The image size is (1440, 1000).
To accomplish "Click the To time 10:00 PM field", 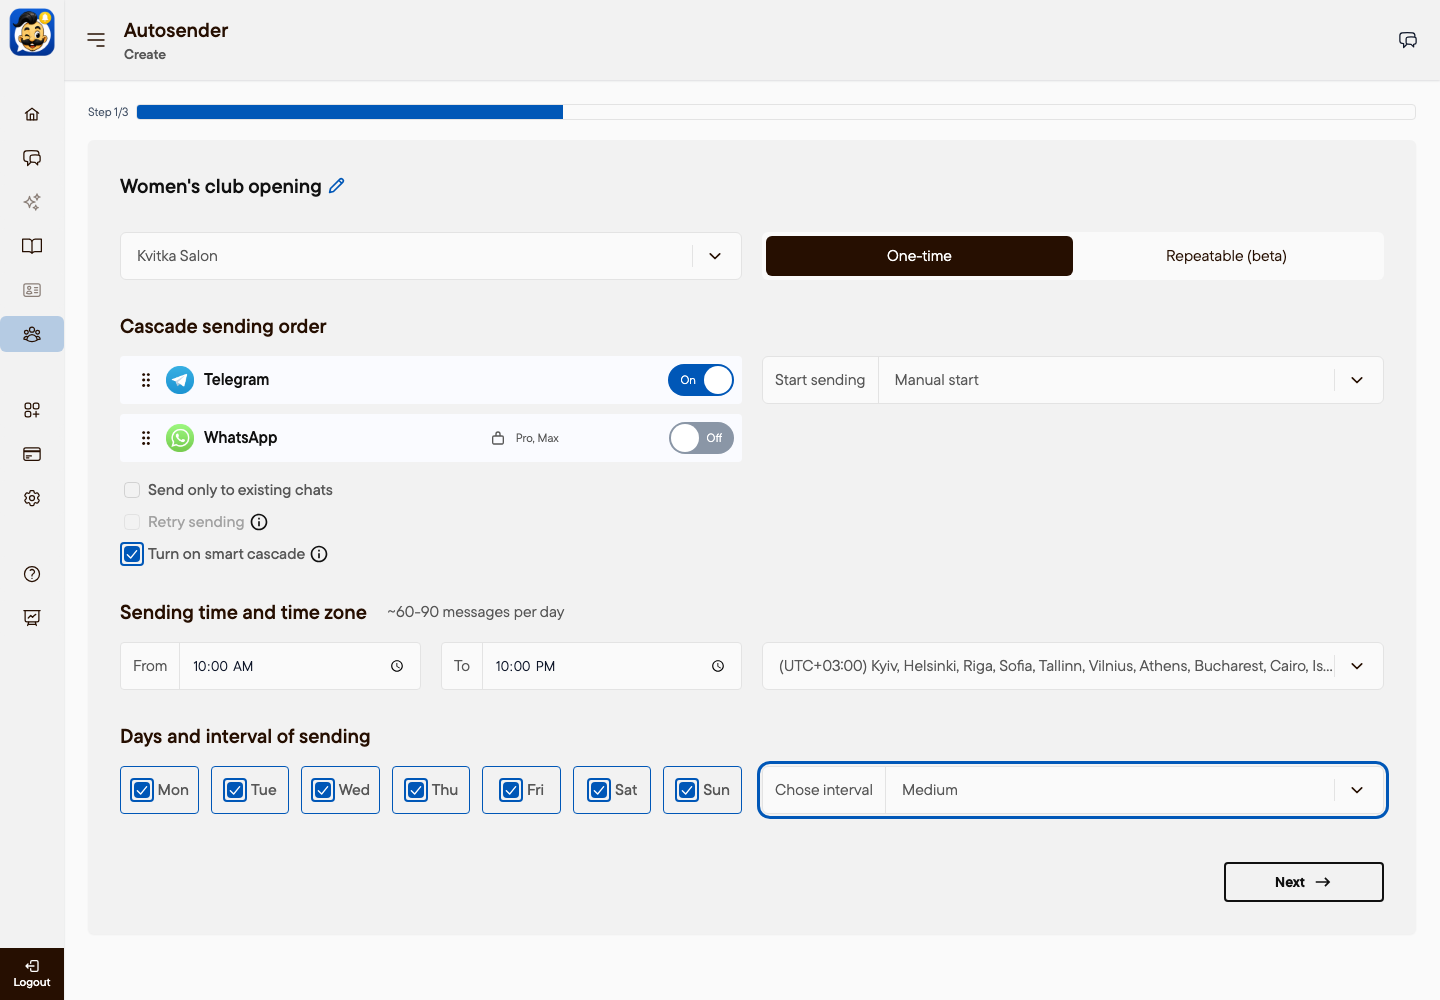I will tap(591, 666).
